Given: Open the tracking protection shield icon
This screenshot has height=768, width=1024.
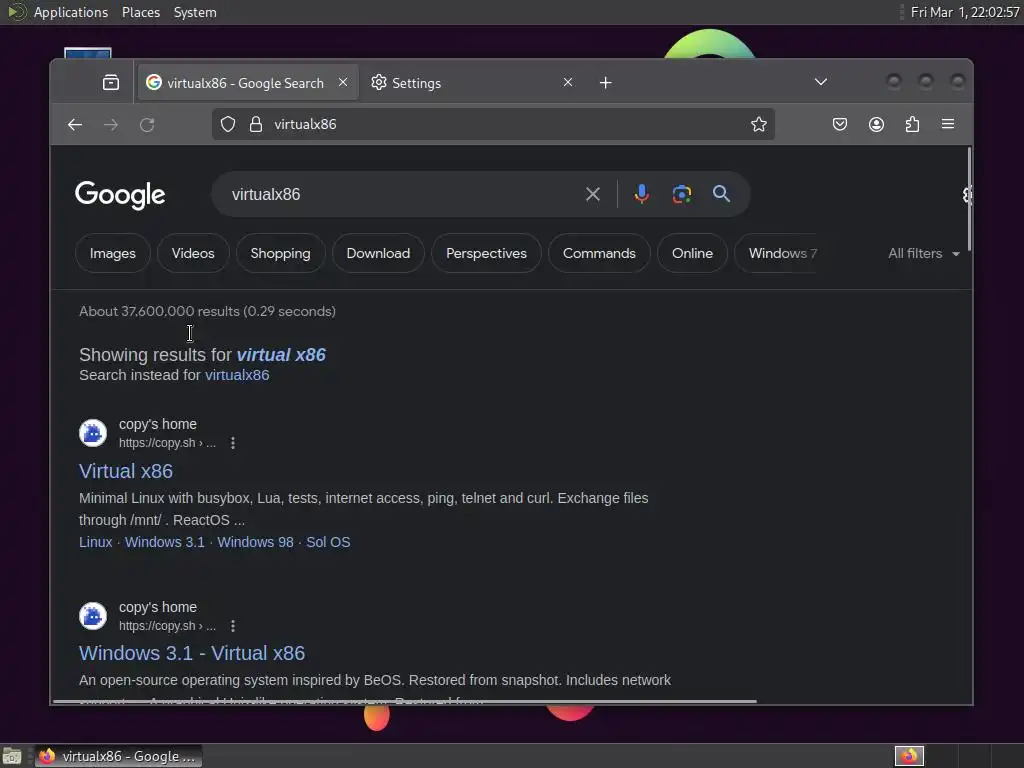Looking at the screenshot, I should click(228, 124).
